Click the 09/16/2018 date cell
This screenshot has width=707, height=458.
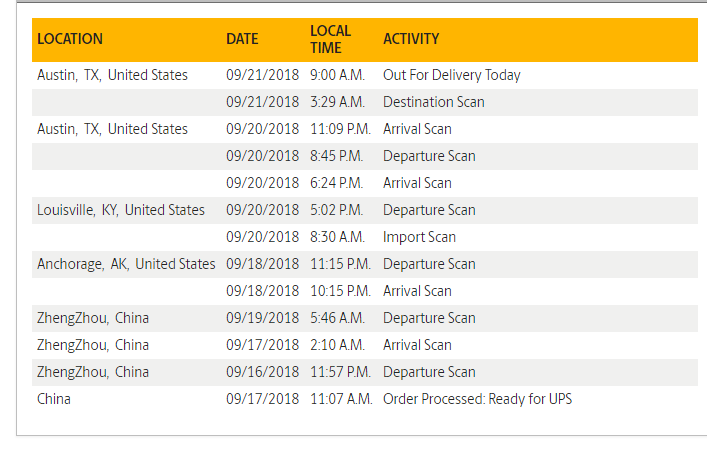click(262, 372)
